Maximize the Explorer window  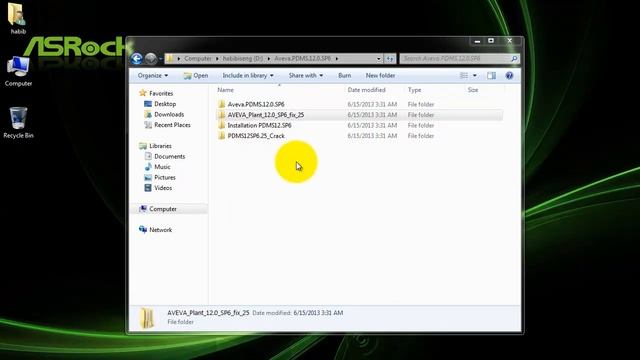[x=491, y=41]
